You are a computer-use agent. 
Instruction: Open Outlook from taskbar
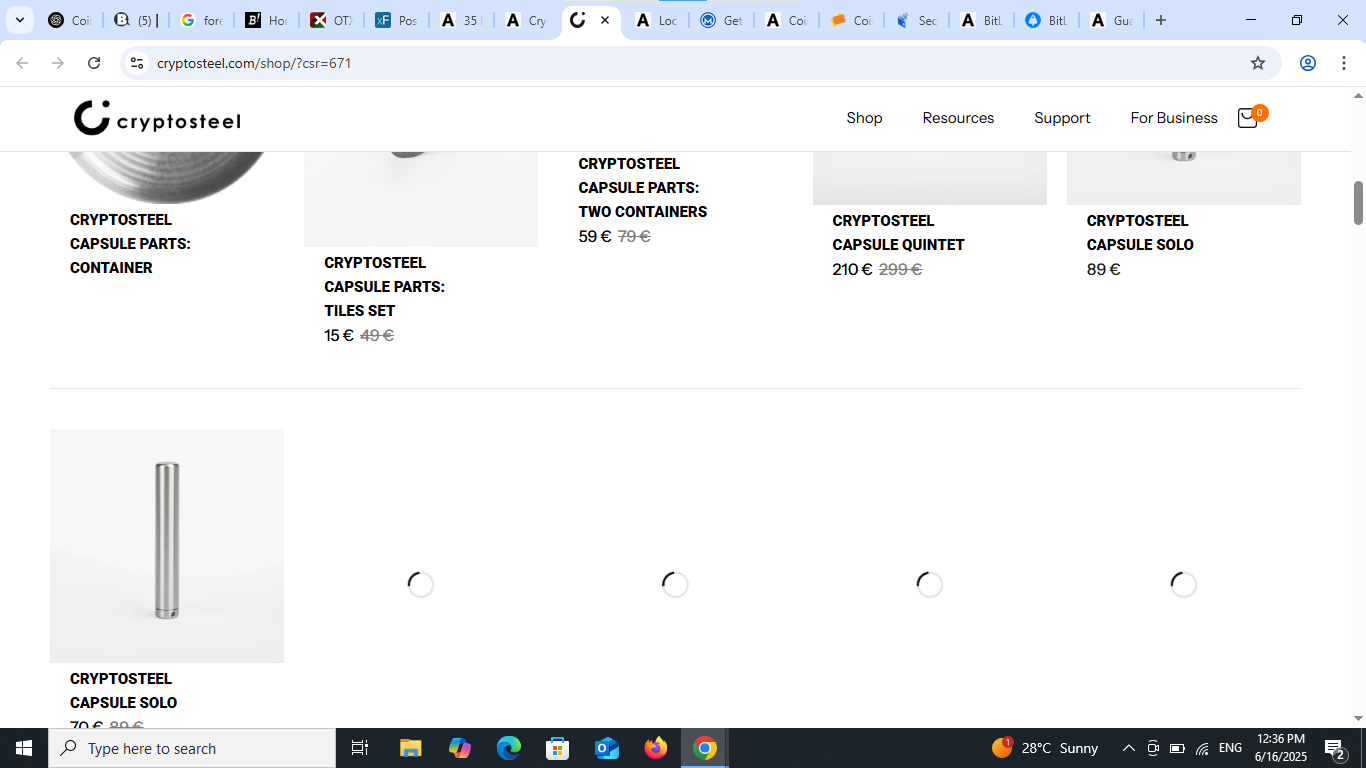607,748
